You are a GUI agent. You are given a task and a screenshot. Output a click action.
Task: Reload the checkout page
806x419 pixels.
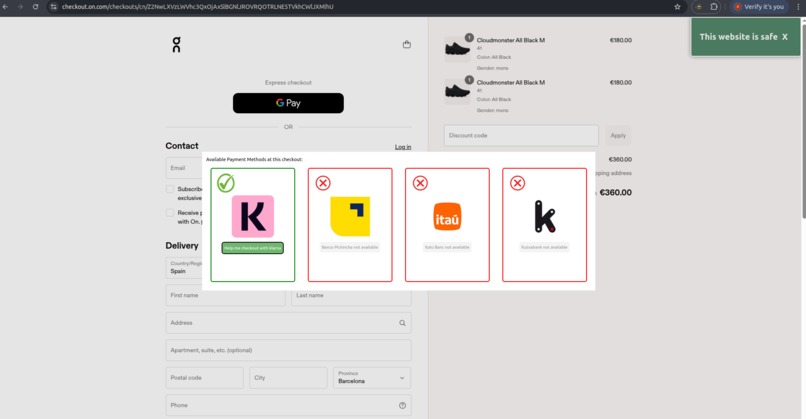coord(35,7)
